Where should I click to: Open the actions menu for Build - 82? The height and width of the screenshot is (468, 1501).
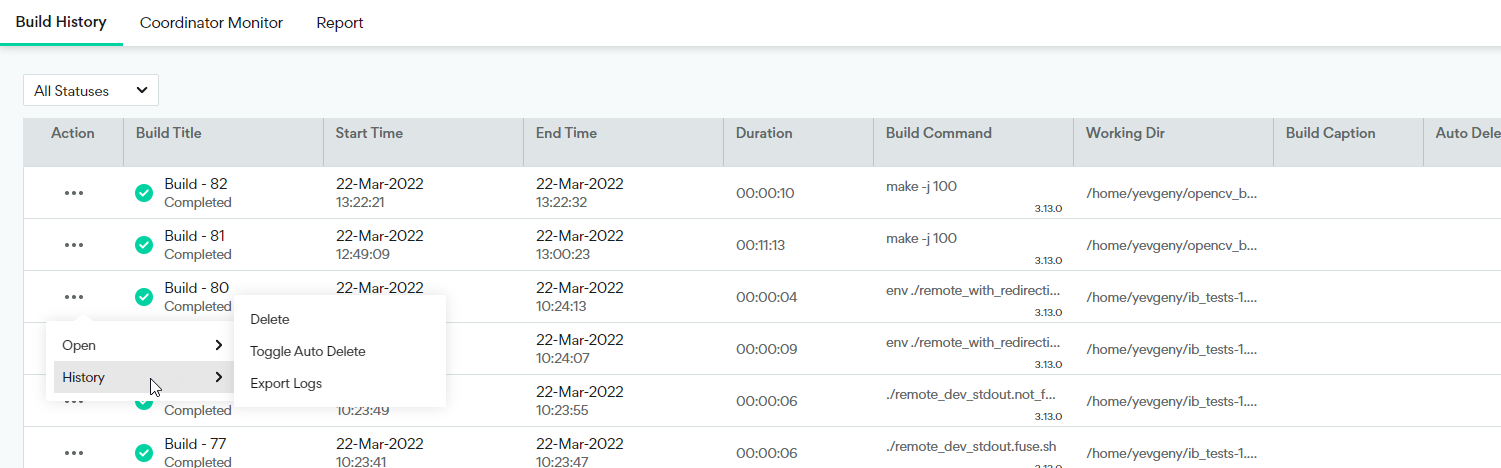pyautogui.click(x=73, y=193)
